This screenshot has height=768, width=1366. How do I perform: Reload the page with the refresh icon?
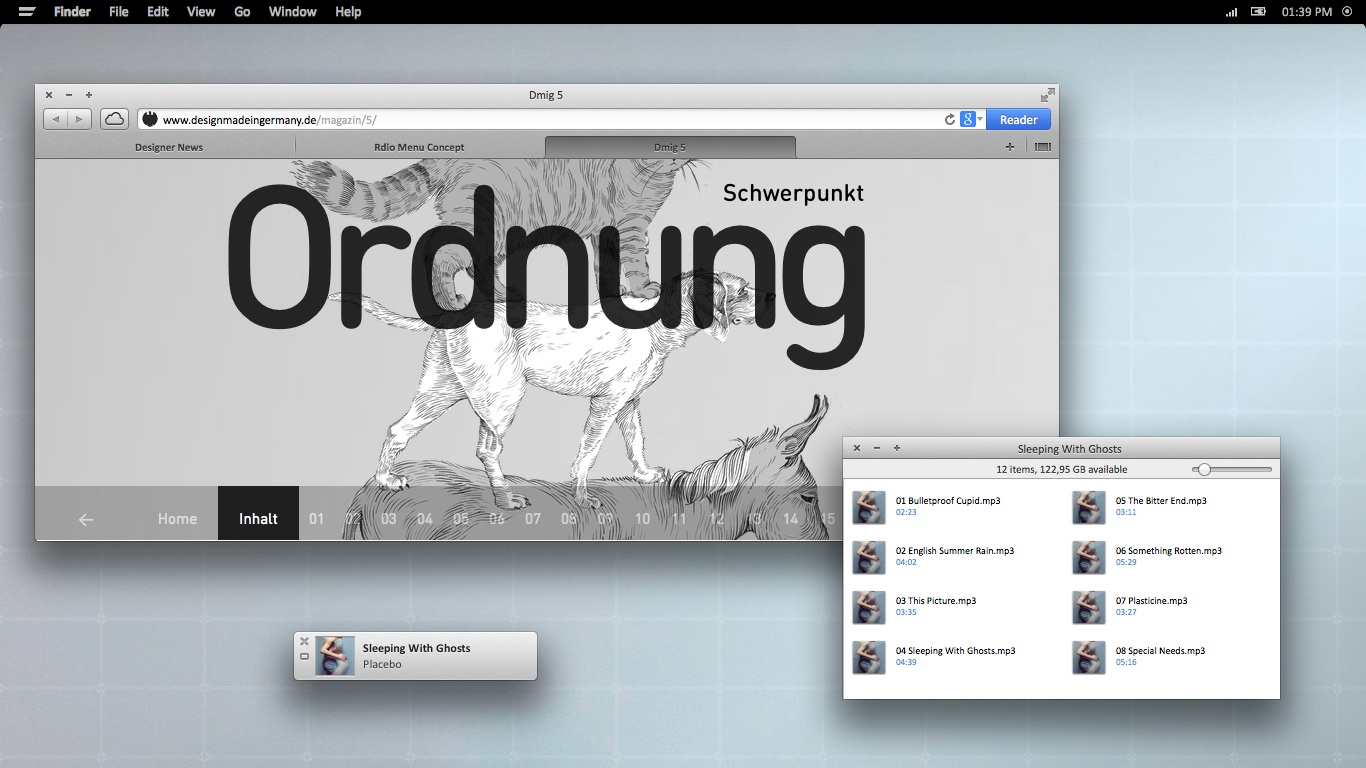(950, 120)
